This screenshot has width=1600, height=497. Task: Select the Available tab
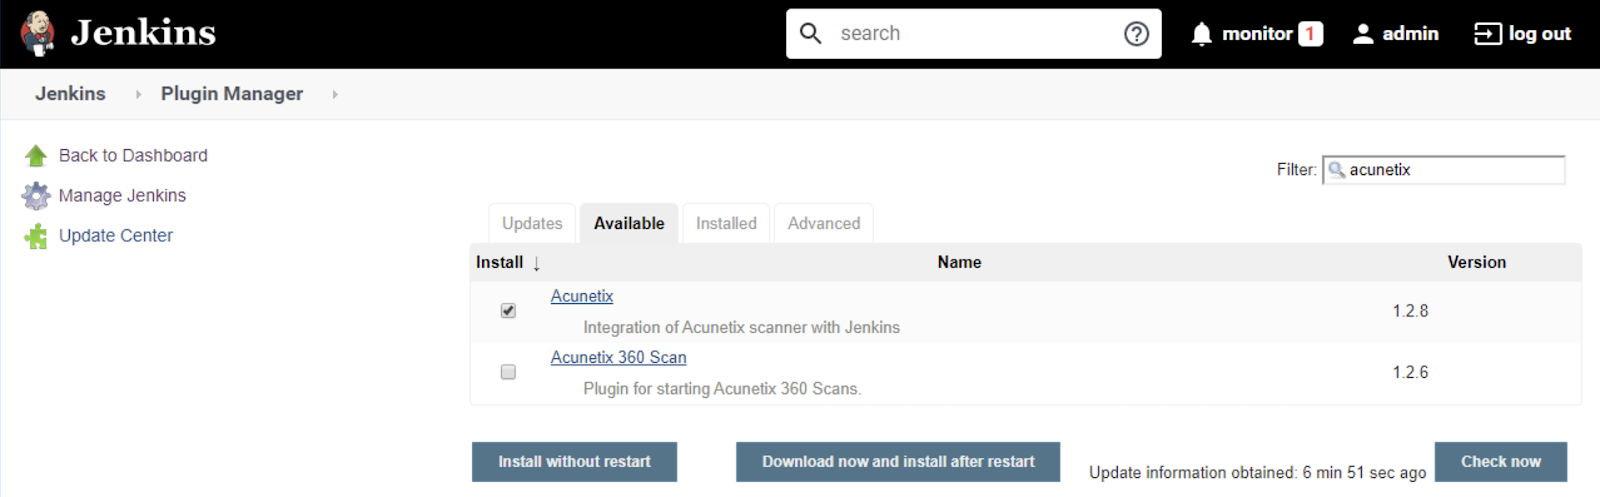pyautogui.click(x=629, y=223)
